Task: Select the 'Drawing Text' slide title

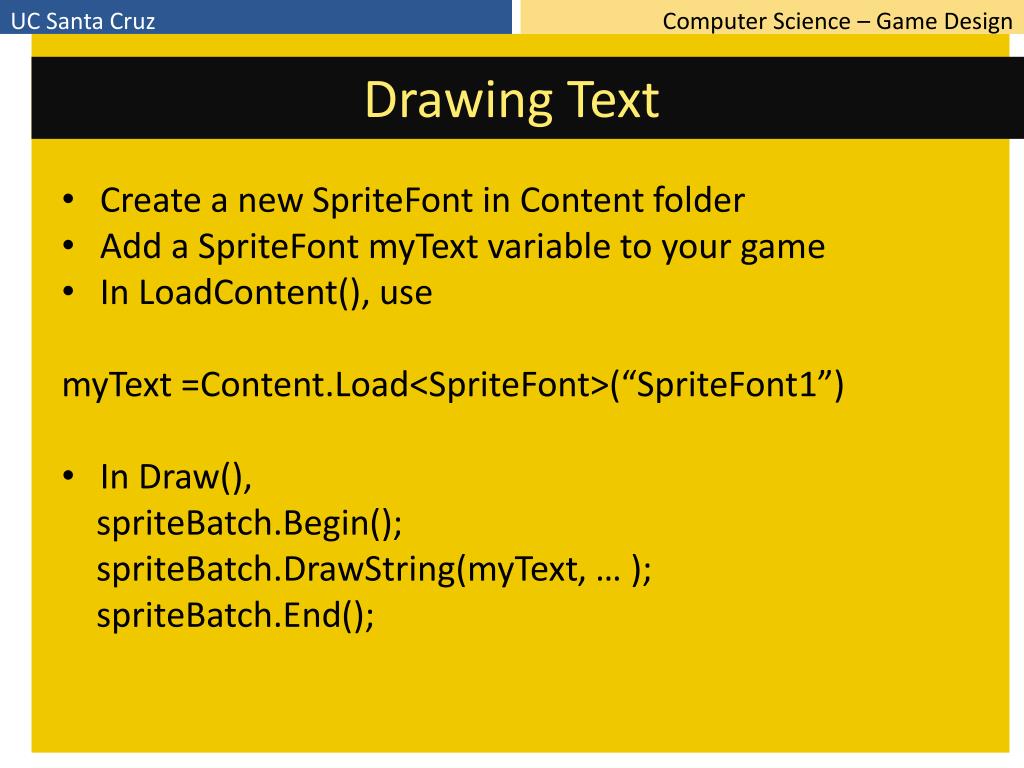Action: [511, 100]
